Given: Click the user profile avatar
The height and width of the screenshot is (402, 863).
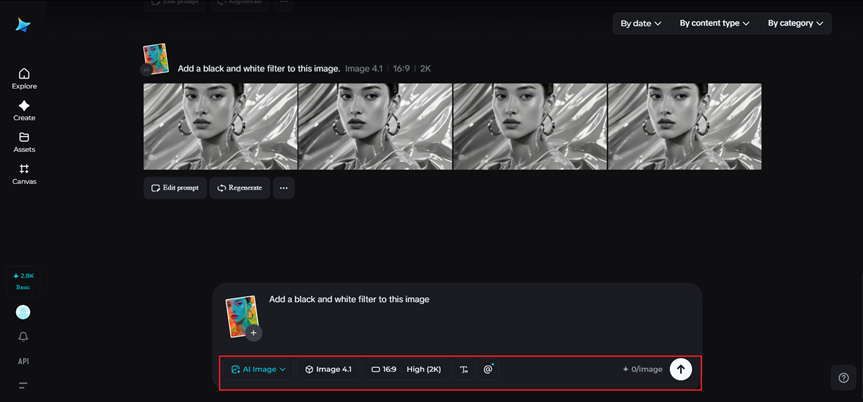Looking at the screenshot, I should click(x=23, y=312).
